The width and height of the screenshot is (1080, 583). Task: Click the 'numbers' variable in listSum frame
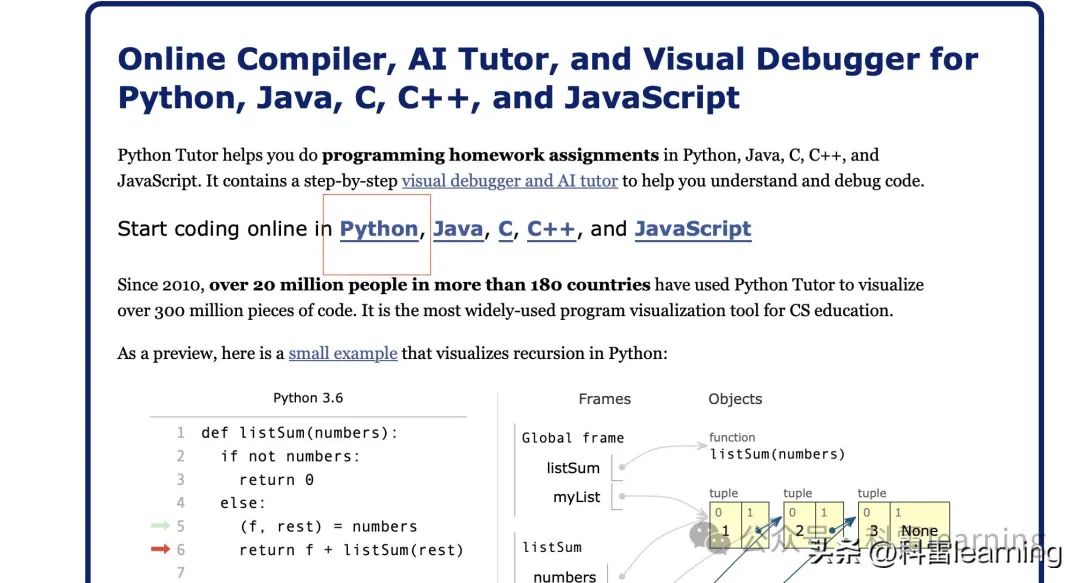pos(565,577)
